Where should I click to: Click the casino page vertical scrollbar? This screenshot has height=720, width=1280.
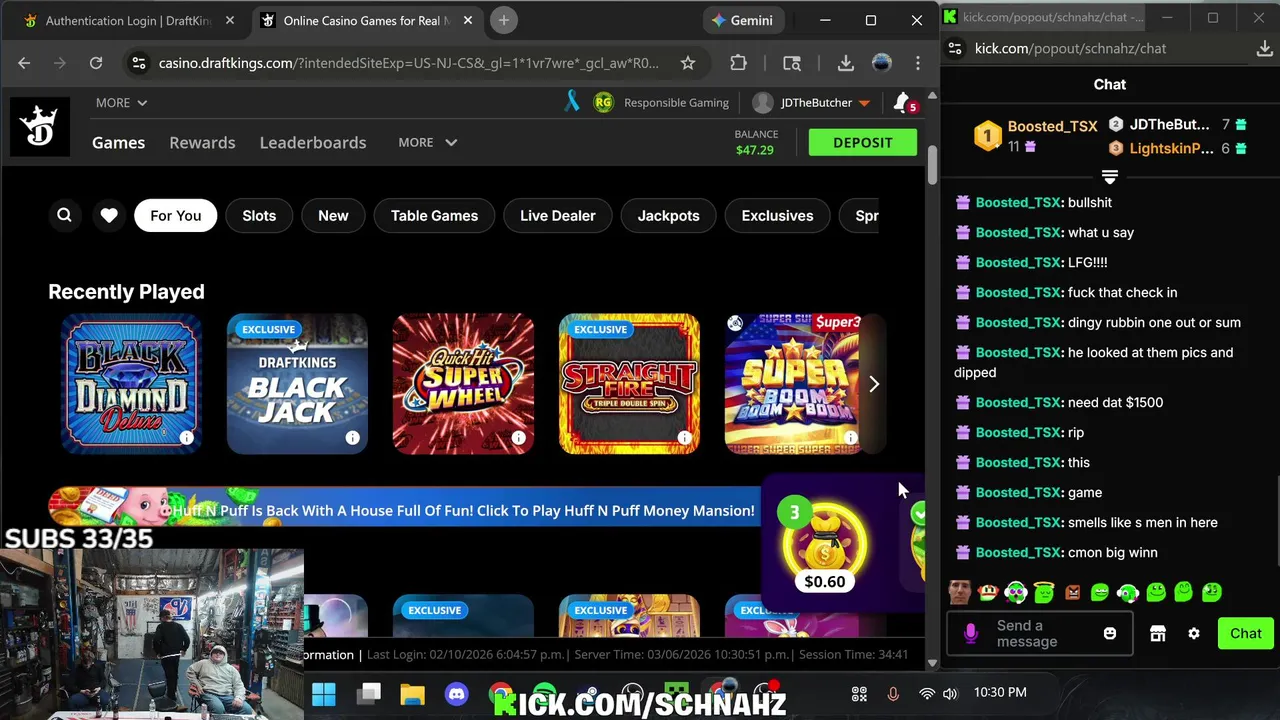point(932,164)
